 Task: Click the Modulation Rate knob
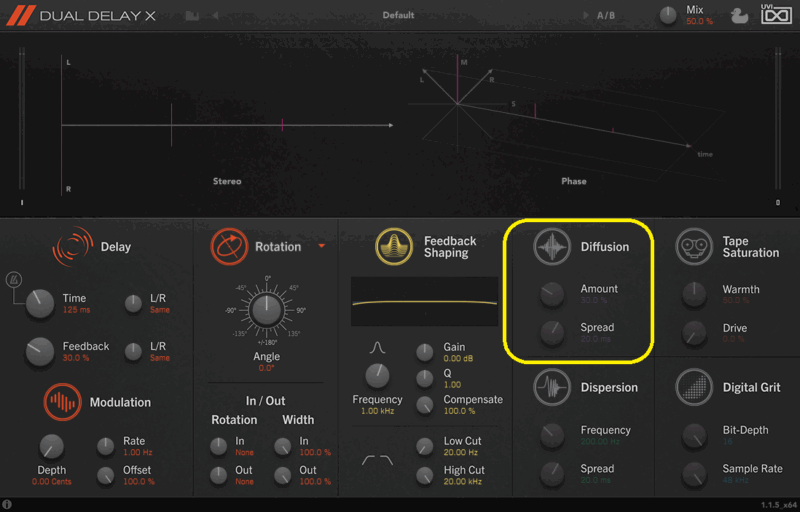coord(106,446)
